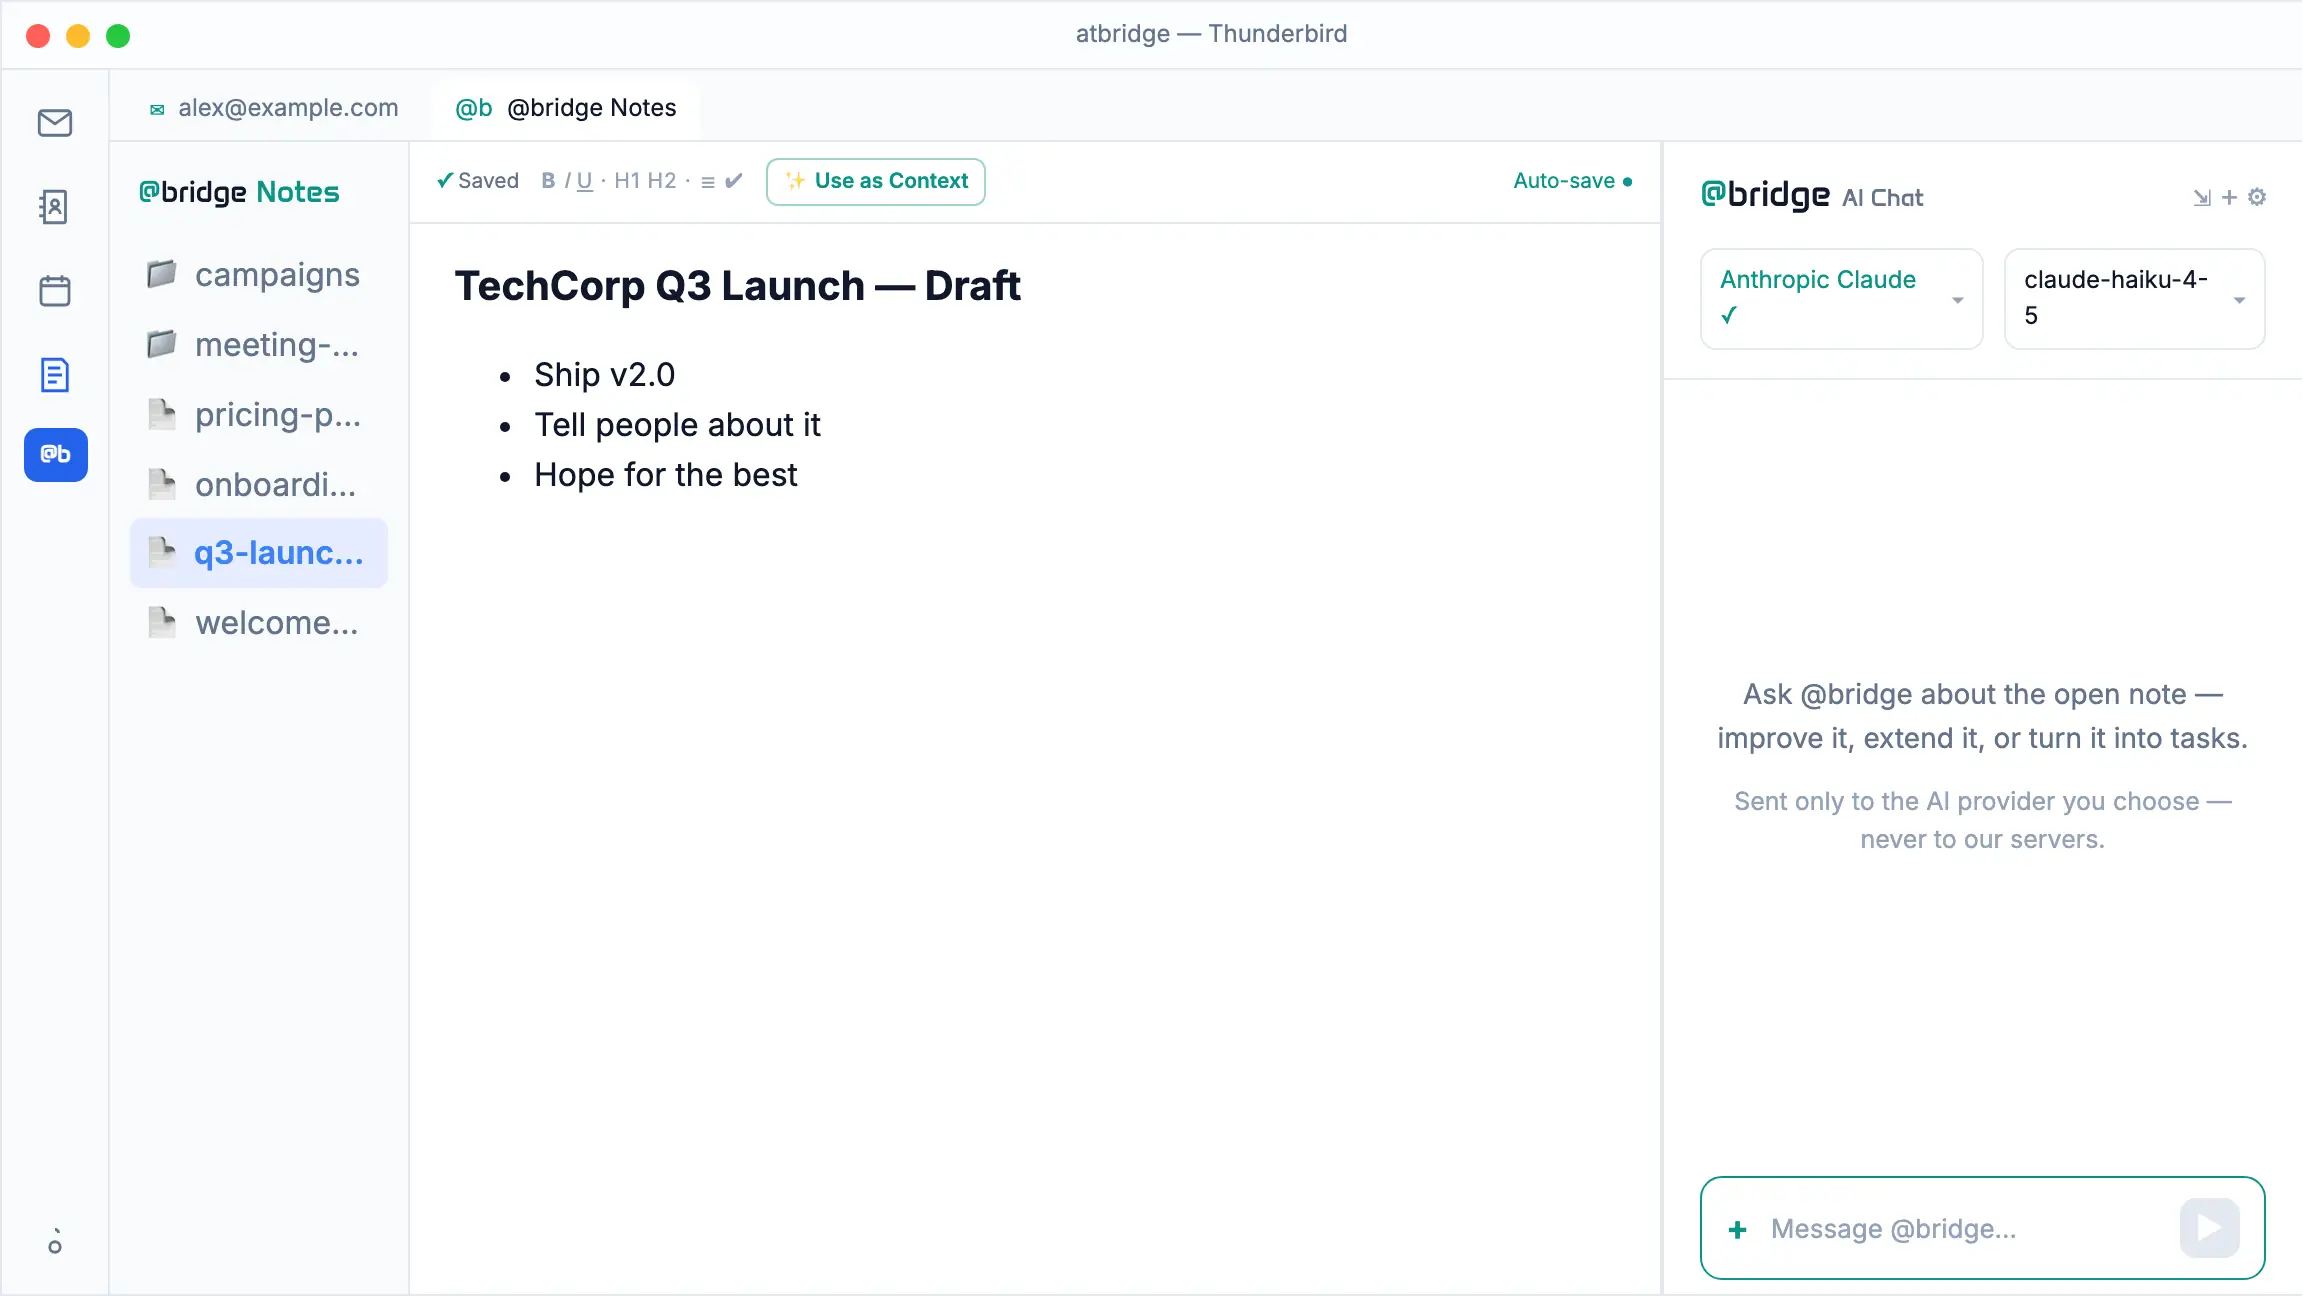
Task: Open the onboardi... note
Action: pyautogui.click(x=259, y=485)
